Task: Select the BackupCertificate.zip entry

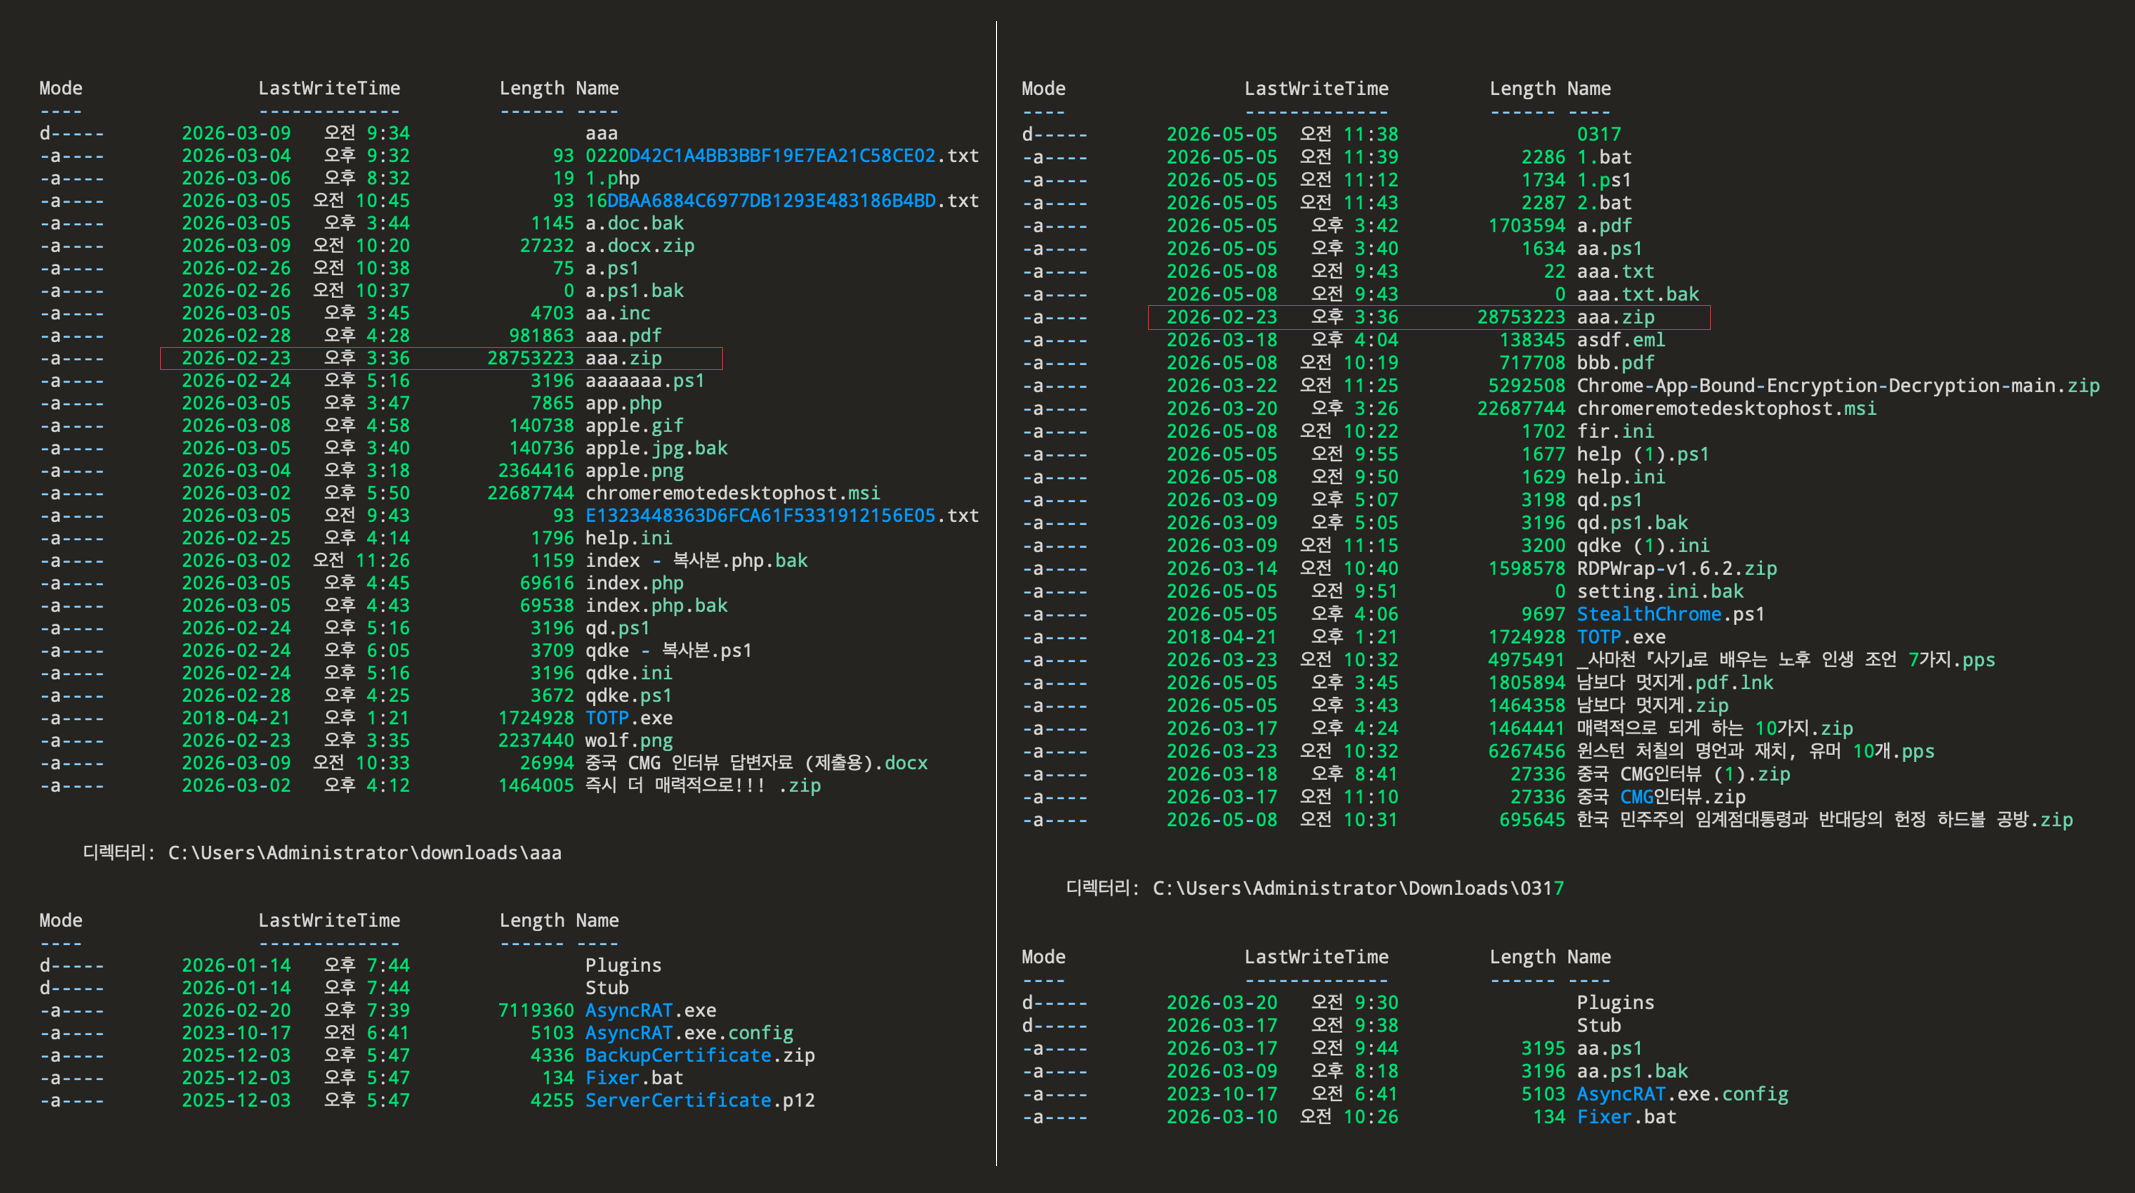Action: click(699, 1055)
